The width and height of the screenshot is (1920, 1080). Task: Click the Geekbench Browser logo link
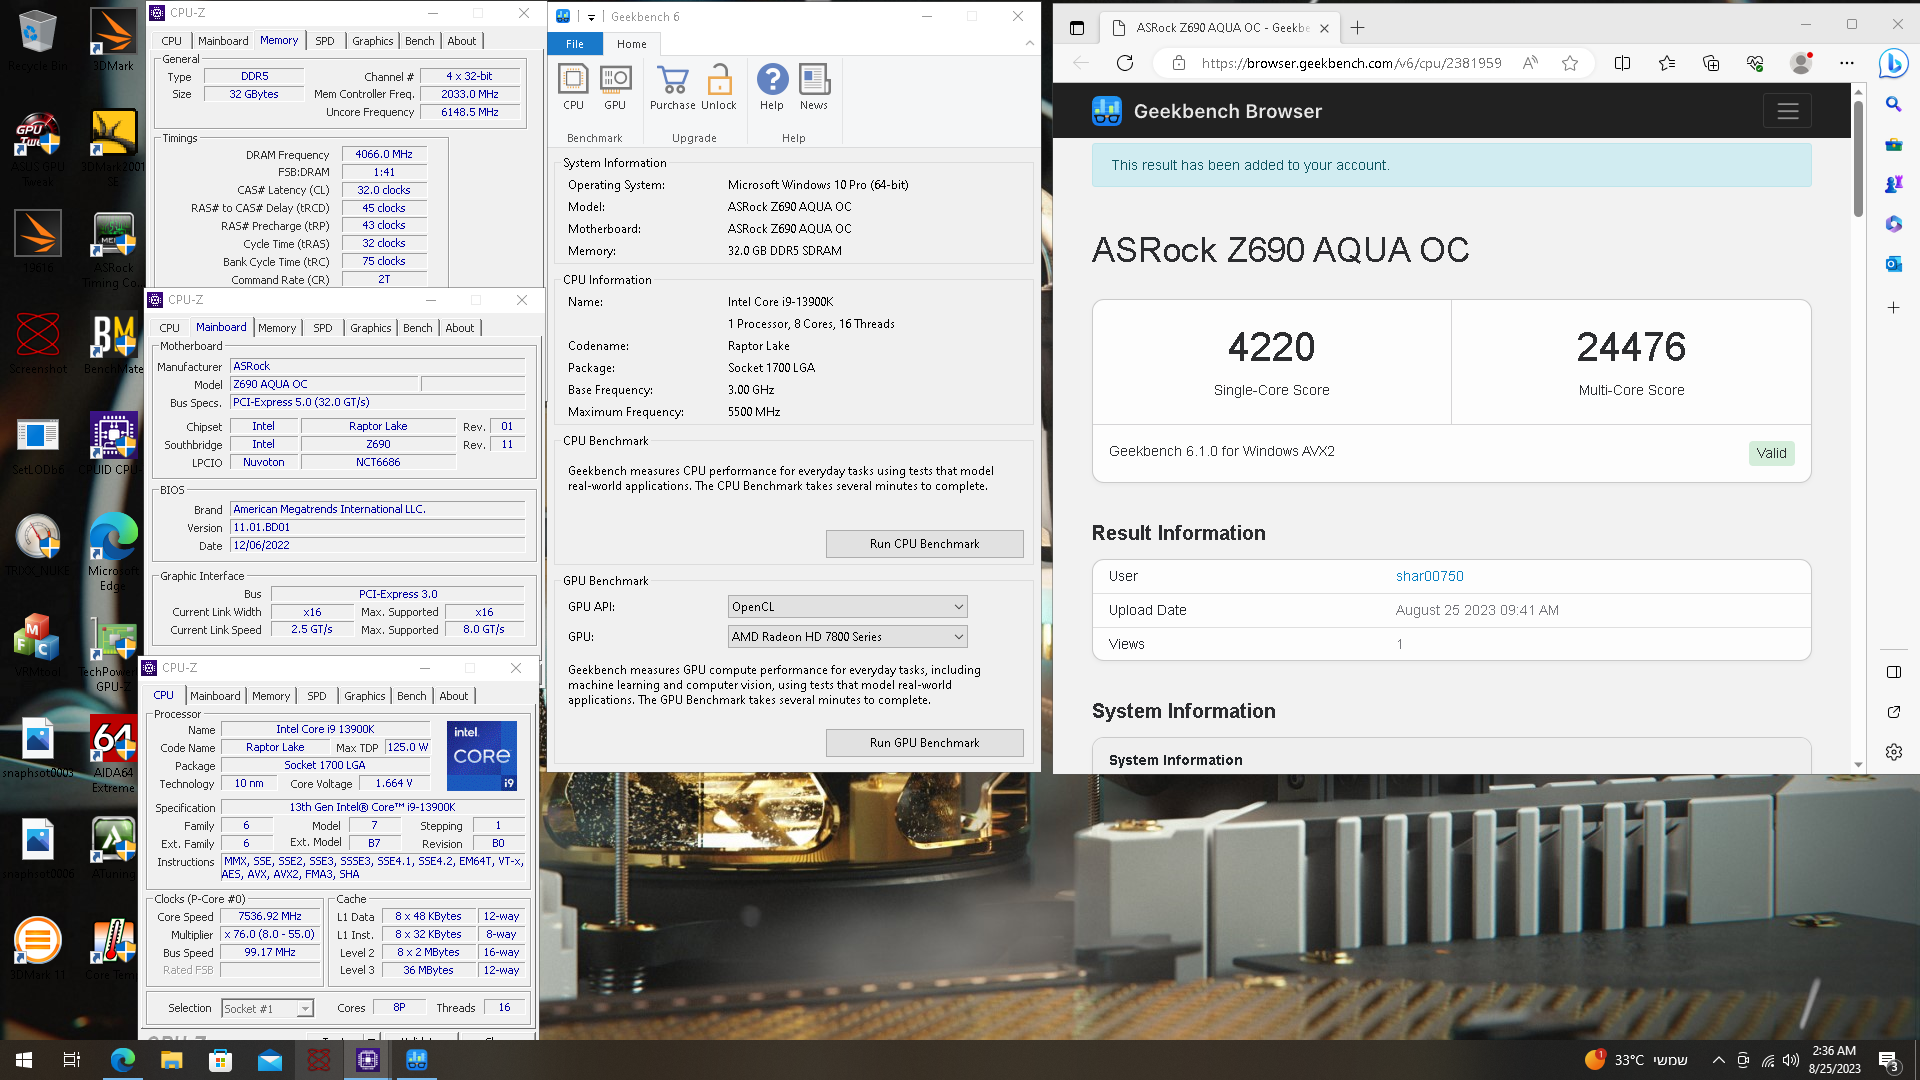click(1207, 111)
